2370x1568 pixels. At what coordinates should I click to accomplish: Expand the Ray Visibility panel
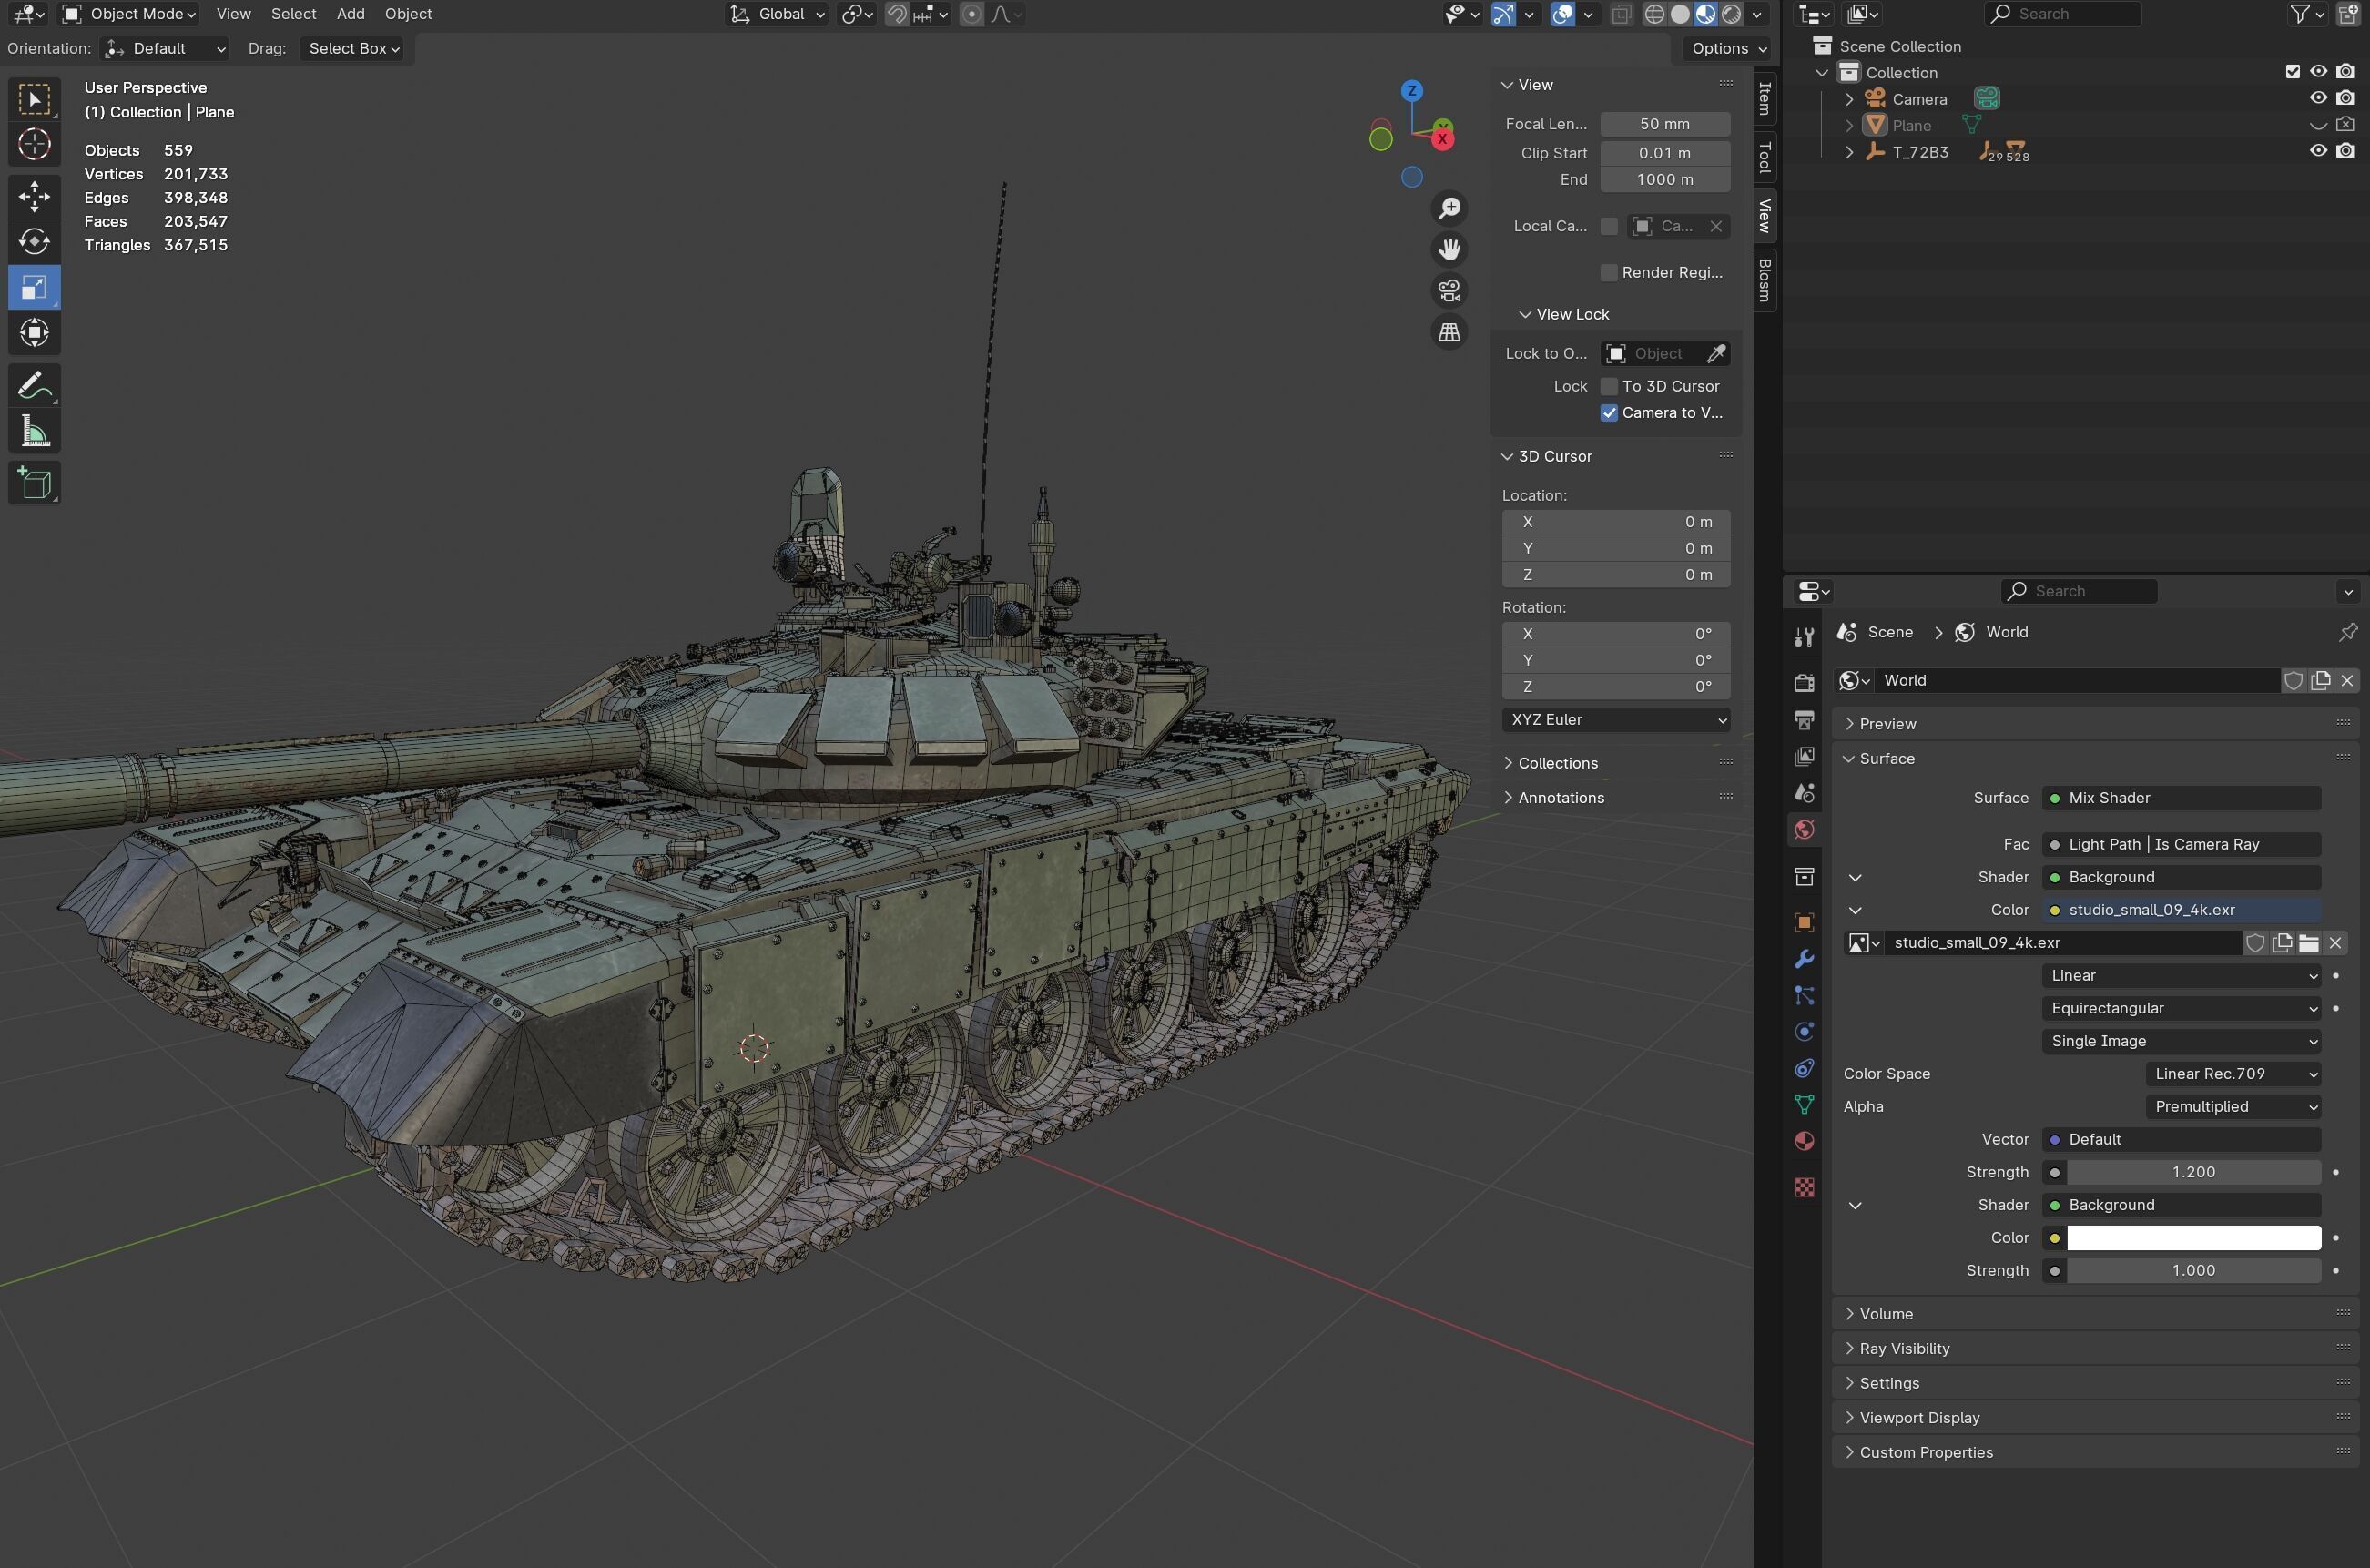(x=1903, y=1348)
